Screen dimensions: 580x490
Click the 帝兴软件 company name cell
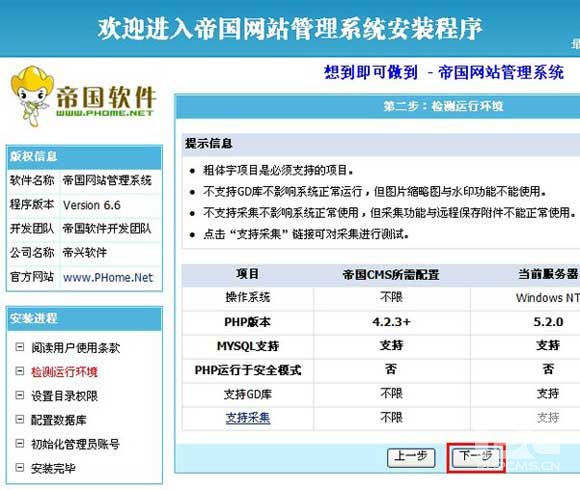point(85,253)
